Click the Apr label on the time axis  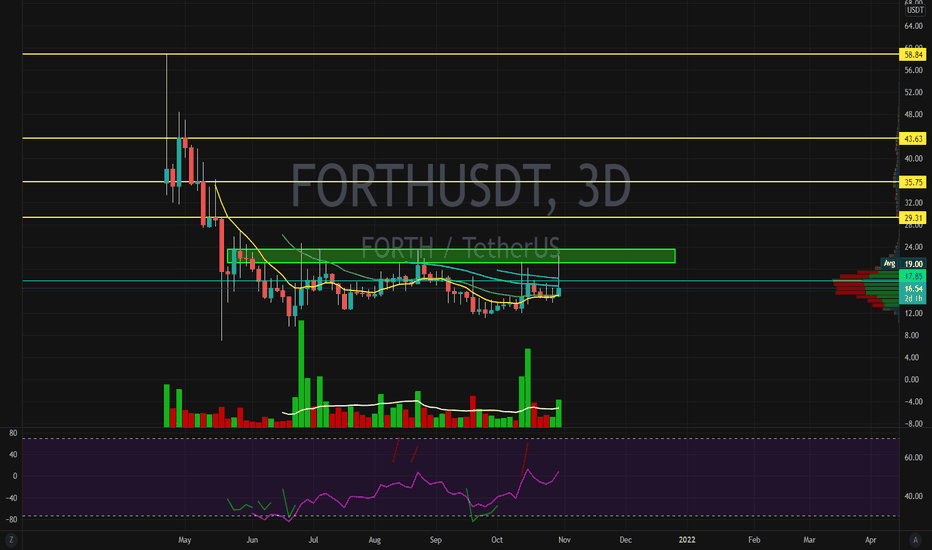[870, 540]
